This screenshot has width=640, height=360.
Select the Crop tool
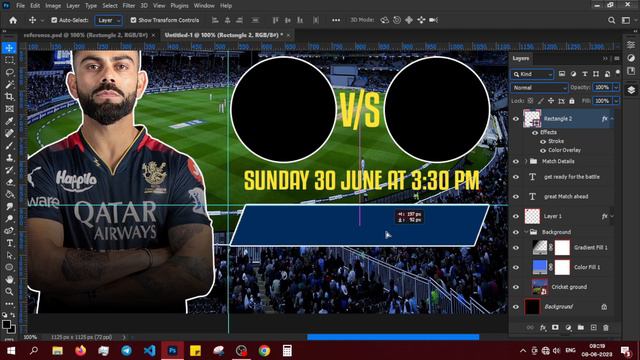coord(9,97)
